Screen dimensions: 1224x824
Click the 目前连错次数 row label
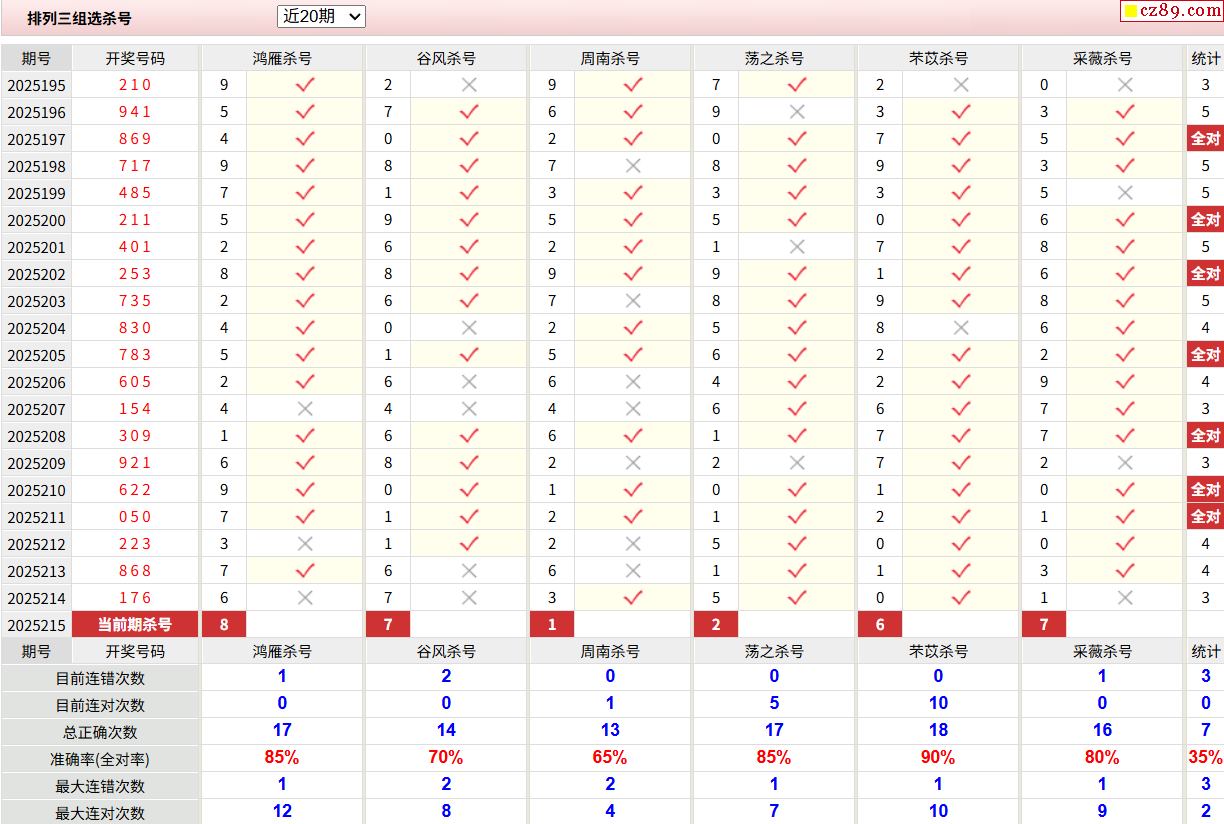pos(100,678)
